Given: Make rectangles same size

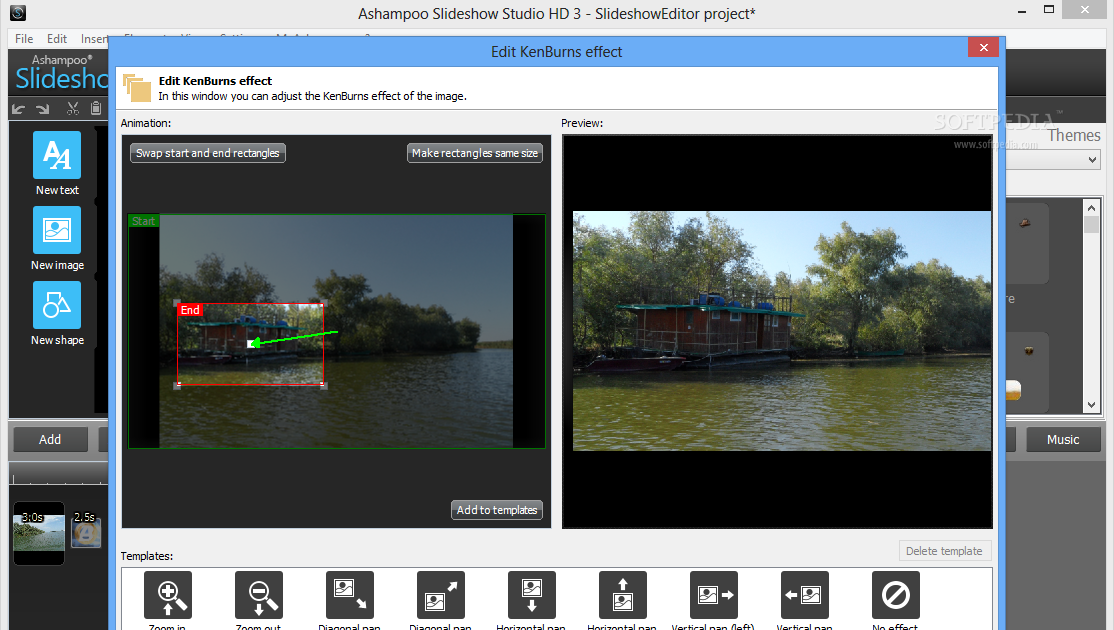Looking at the screenshot, I should coord(475,153).
